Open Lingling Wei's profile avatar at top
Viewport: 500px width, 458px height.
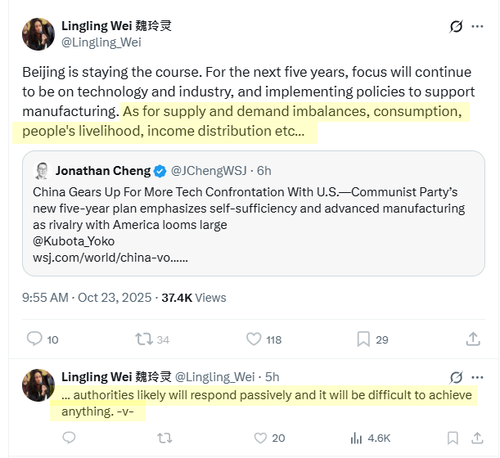coord(38,34)
